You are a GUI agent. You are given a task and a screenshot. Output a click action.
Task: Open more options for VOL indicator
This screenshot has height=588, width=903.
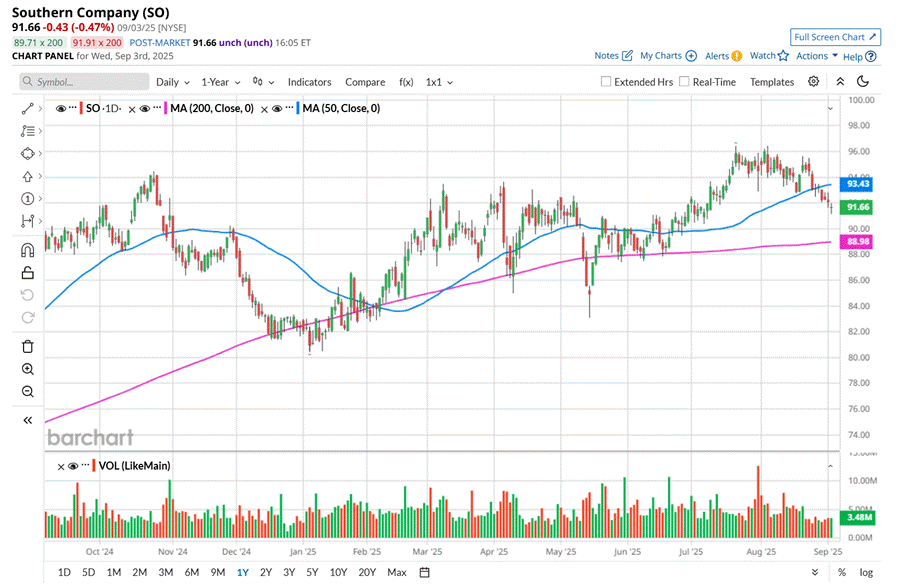85,465
